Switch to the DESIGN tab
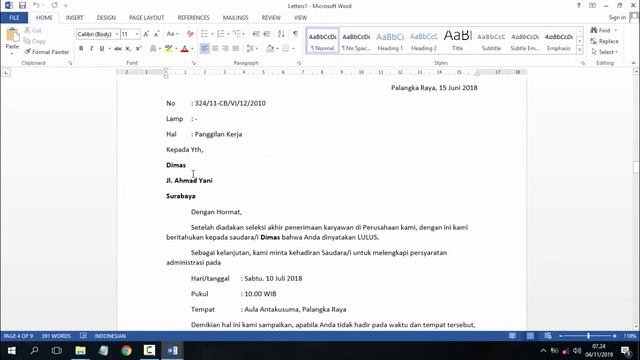The width and height of the screenshot is (640, 360). (106, 18)
